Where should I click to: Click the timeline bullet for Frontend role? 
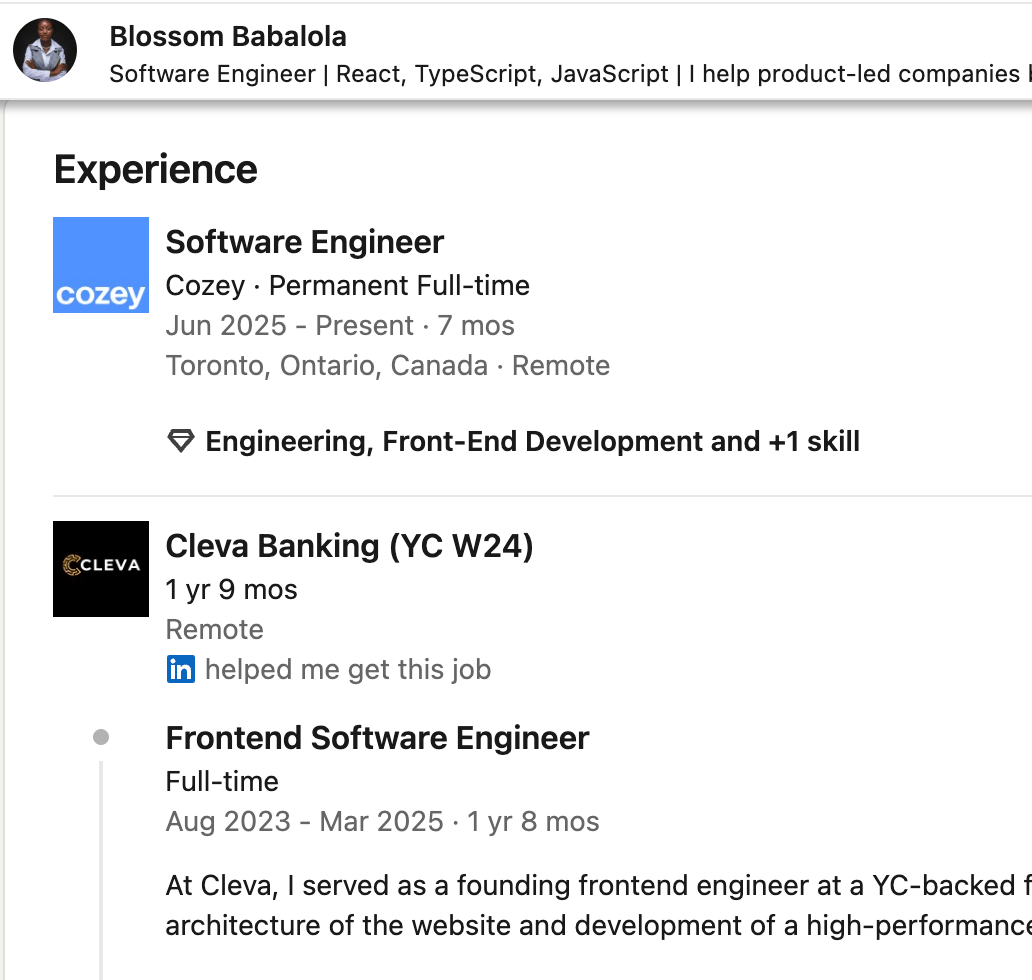point(101,738)
